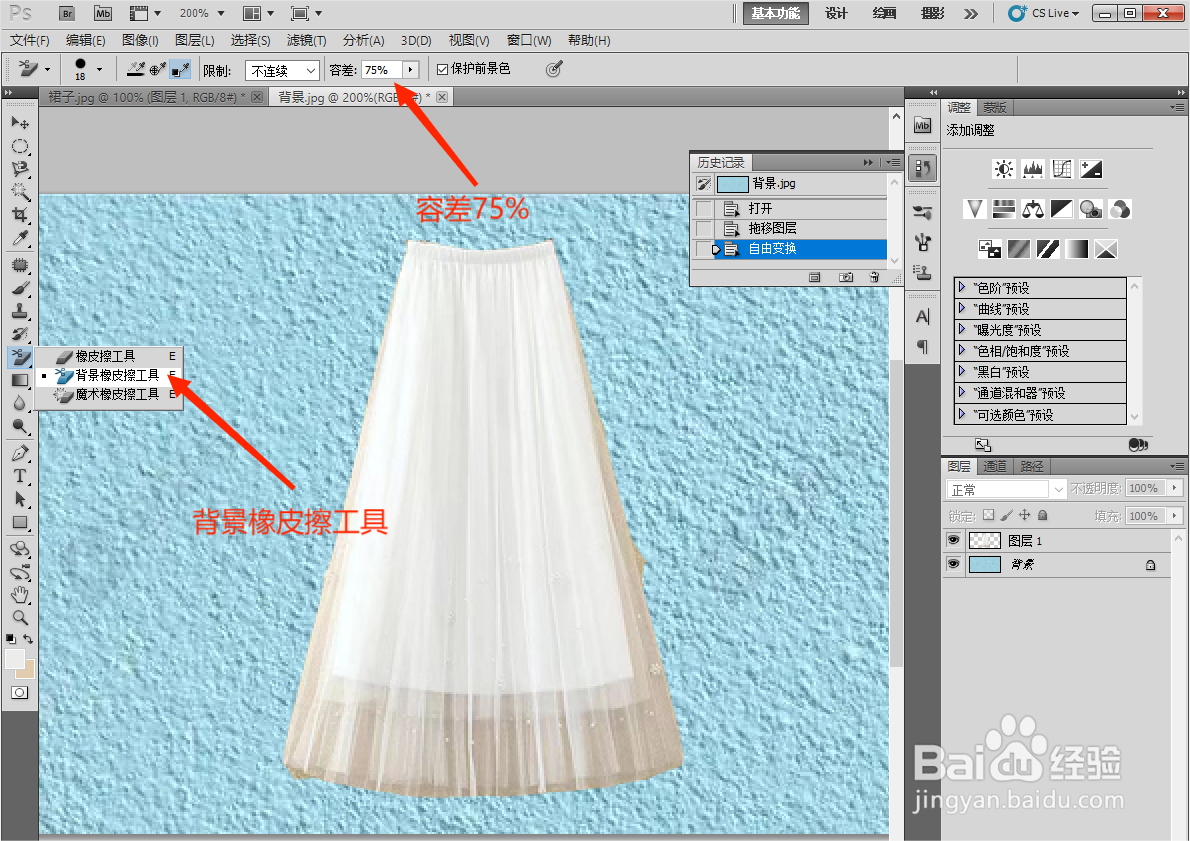Expand the "黑白"预设 list
This screenshot has width=1190, height=841.
click(962, 371)
